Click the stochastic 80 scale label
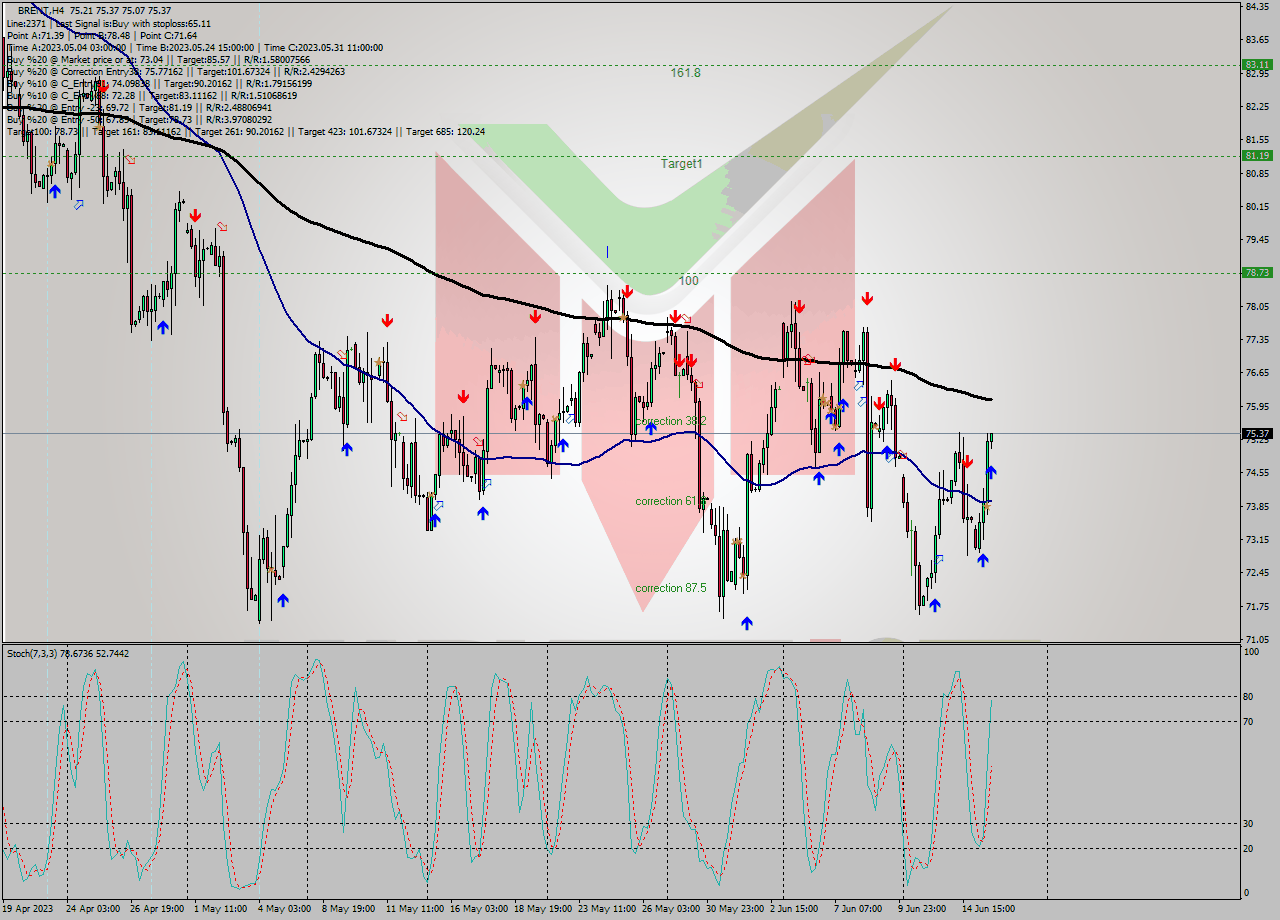This screenshot has height=920, width=1280. [1248, 696]
